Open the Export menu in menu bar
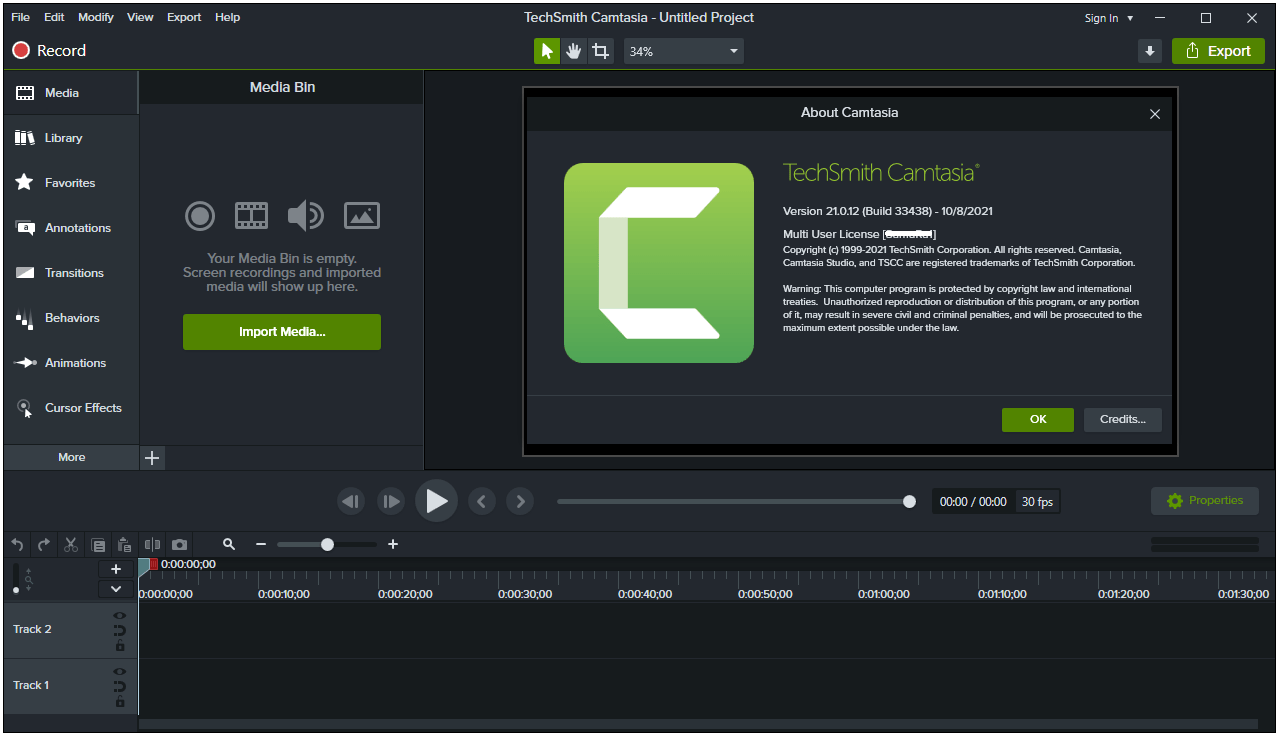1278x736 pixels. point(184,17)
